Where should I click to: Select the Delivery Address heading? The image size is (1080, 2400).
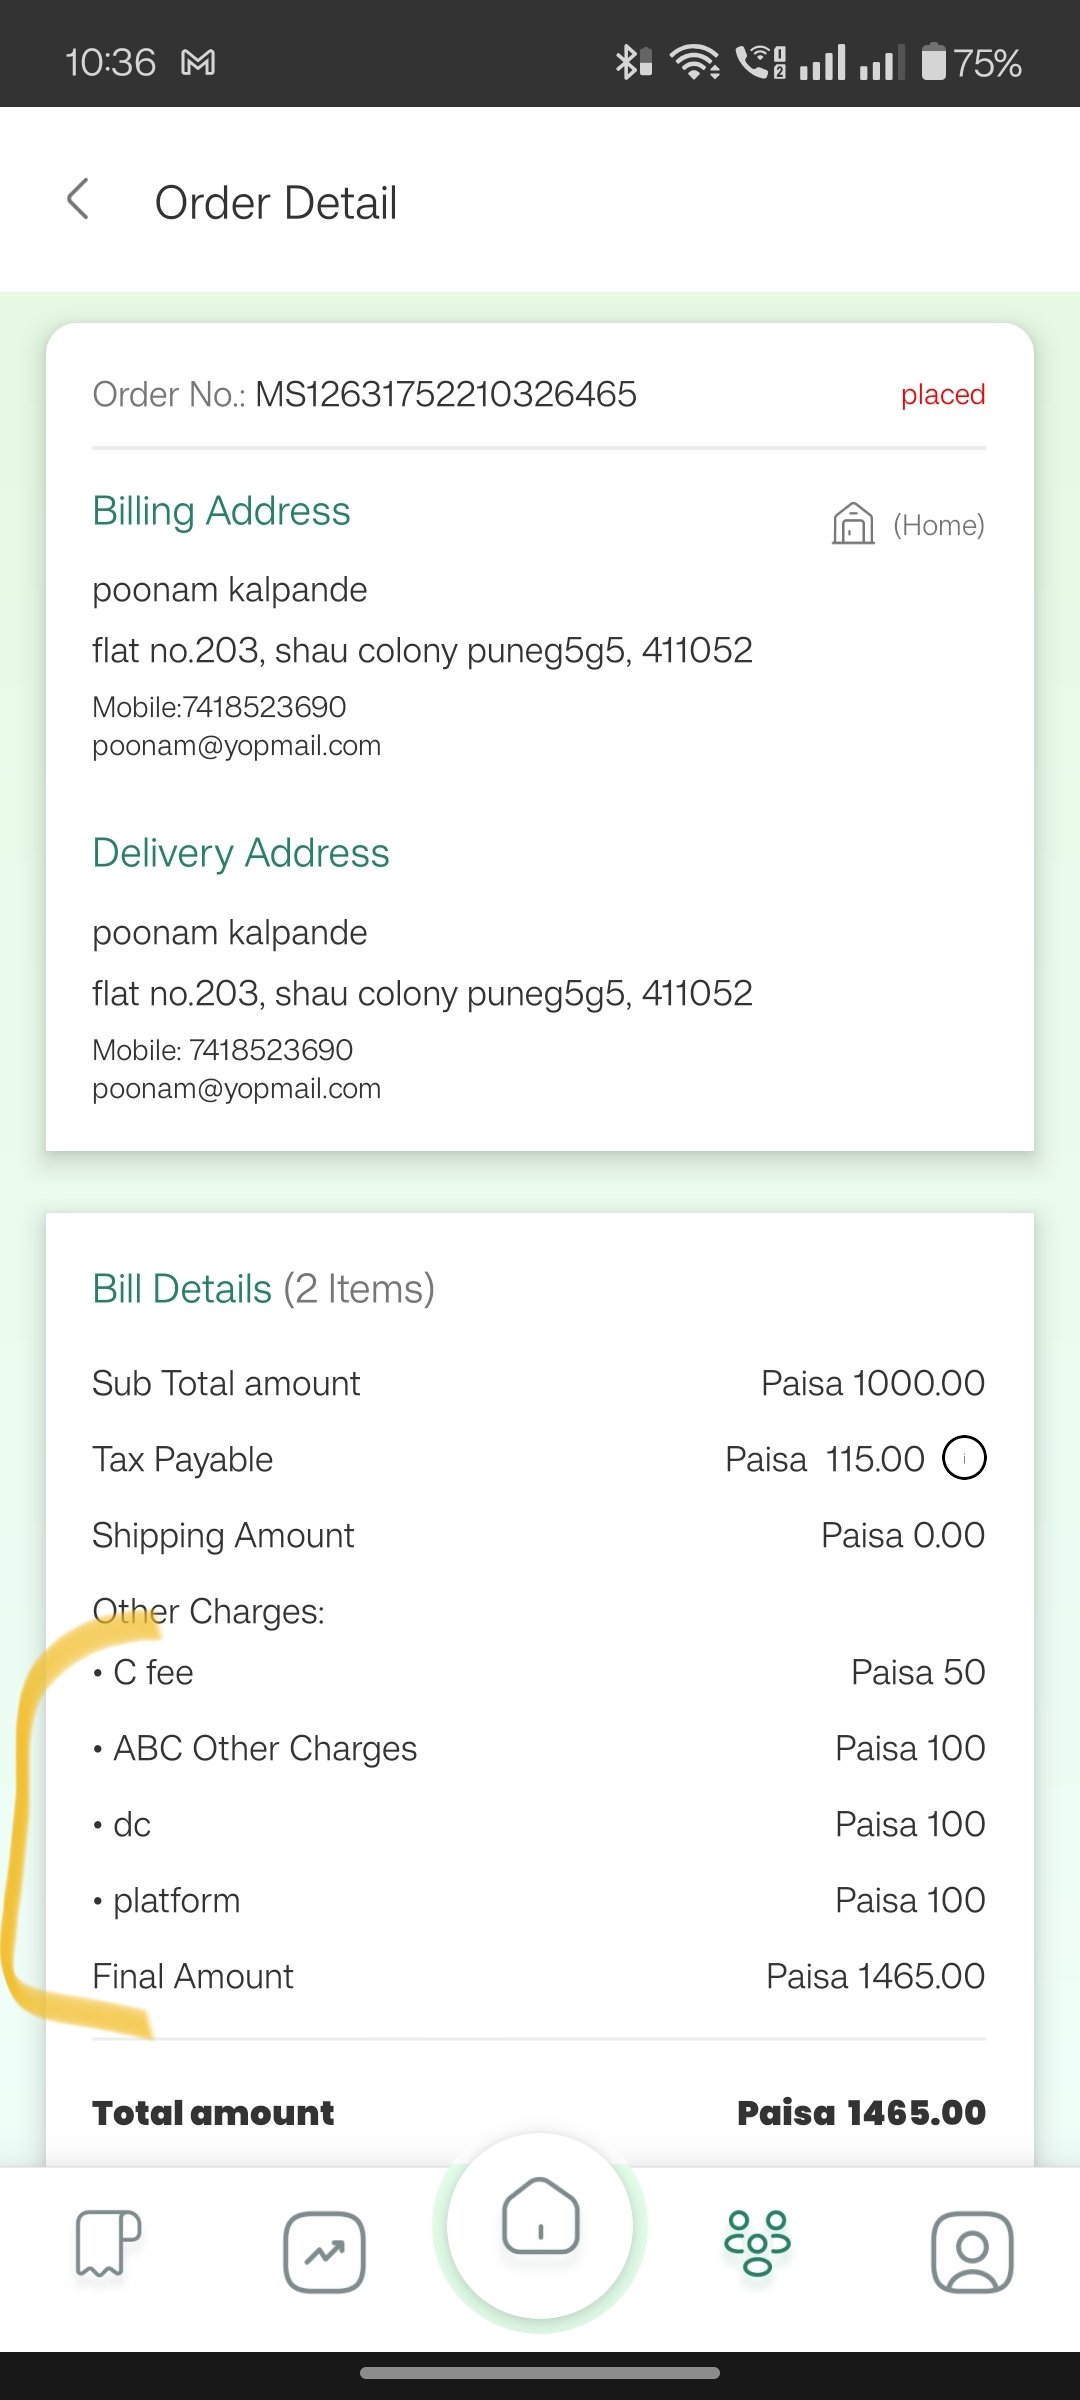[240, 853]
